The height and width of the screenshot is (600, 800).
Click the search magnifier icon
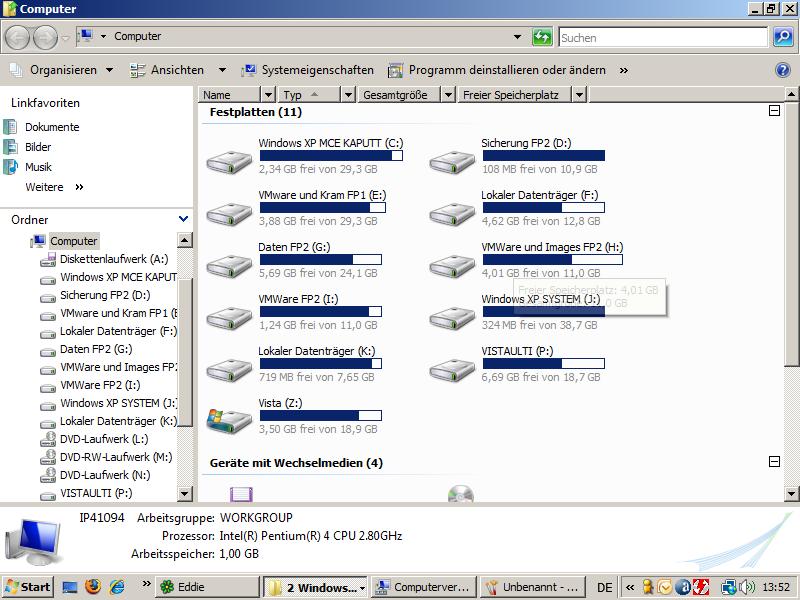tap(783, 37)
